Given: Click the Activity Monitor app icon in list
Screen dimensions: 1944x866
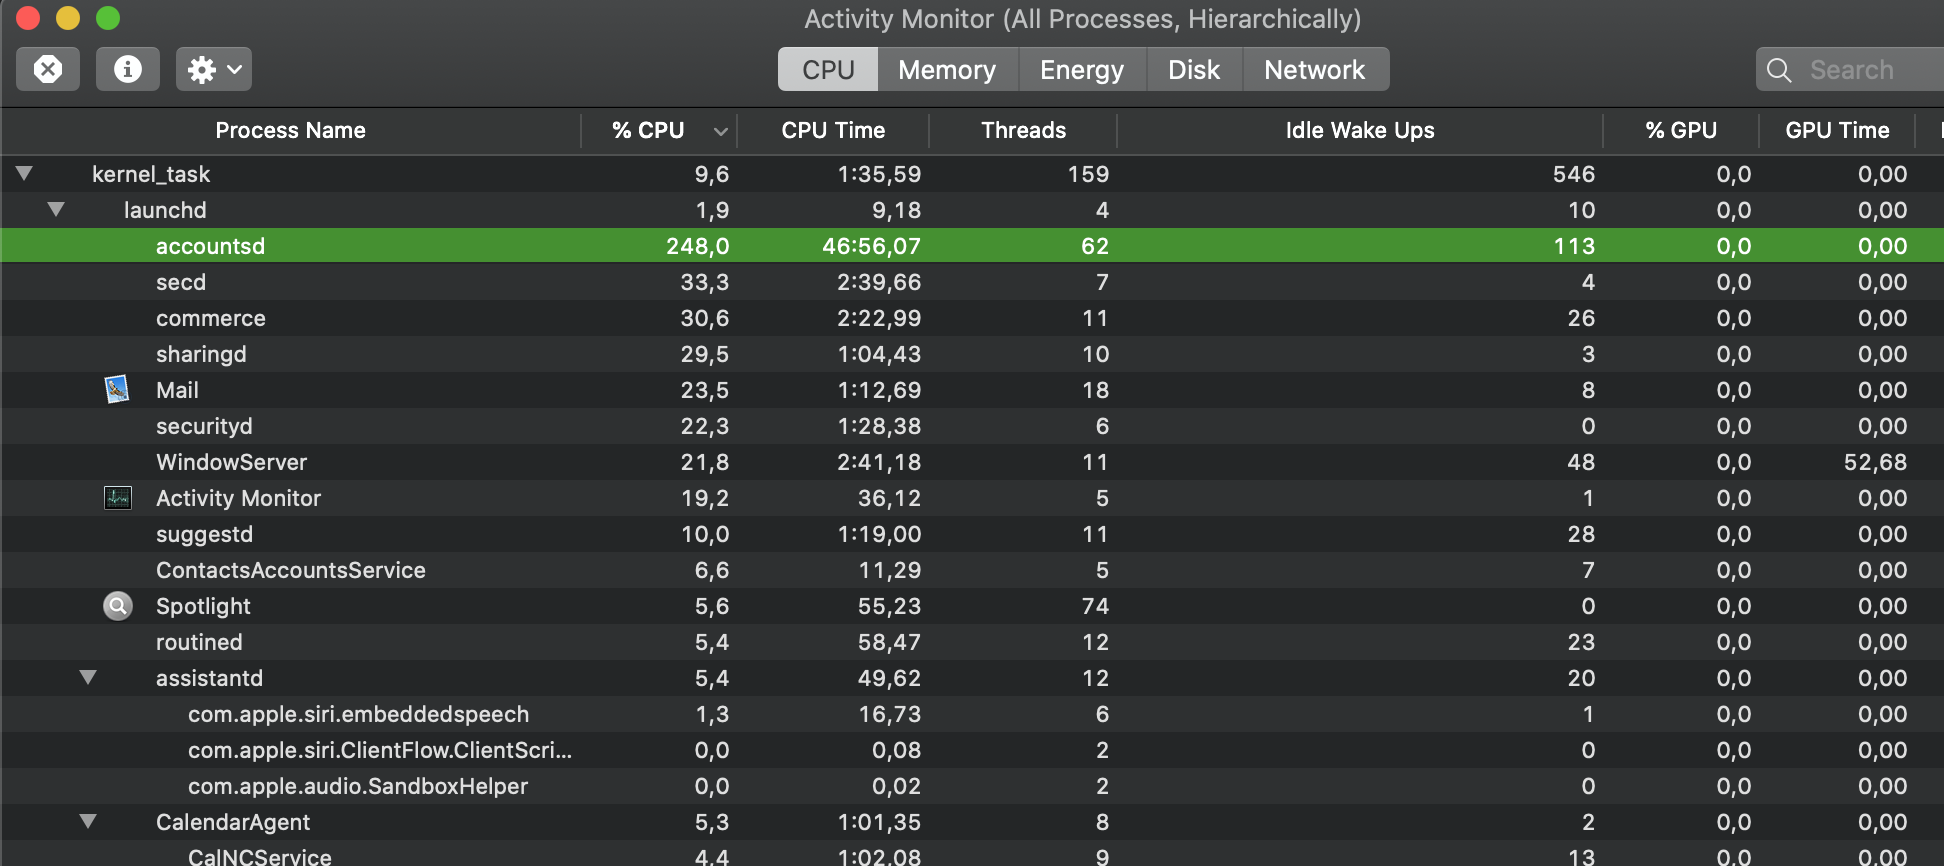Looking at the screenshot, I should pos(118,497).
